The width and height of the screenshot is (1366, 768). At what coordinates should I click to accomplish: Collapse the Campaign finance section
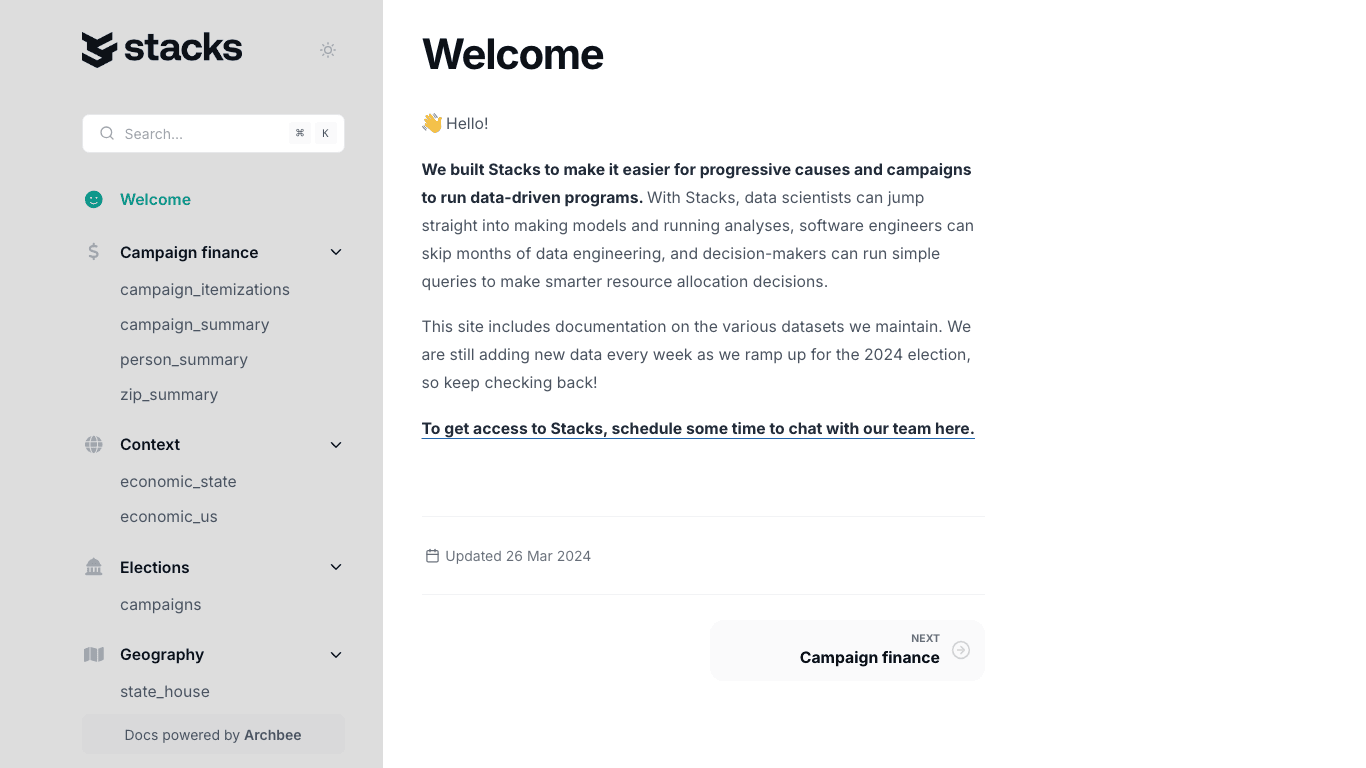pos(335,252)
